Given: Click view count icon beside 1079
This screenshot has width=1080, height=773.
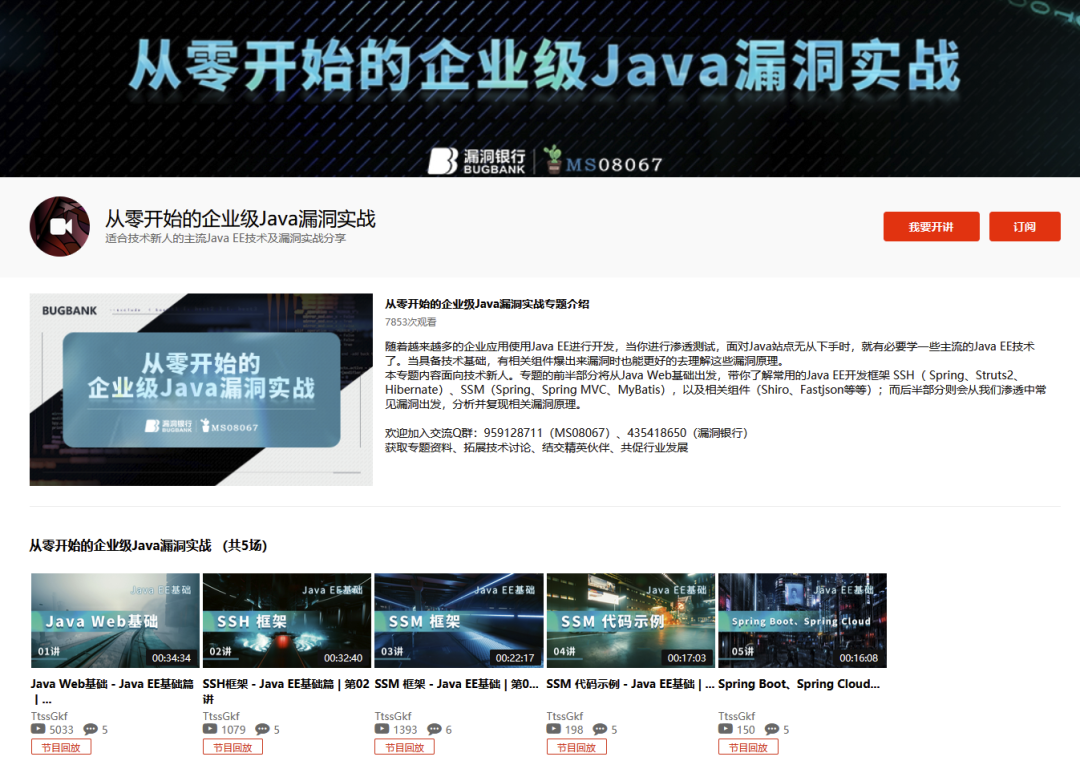Looking at the screenshot, I should click(x=210, y=729).
